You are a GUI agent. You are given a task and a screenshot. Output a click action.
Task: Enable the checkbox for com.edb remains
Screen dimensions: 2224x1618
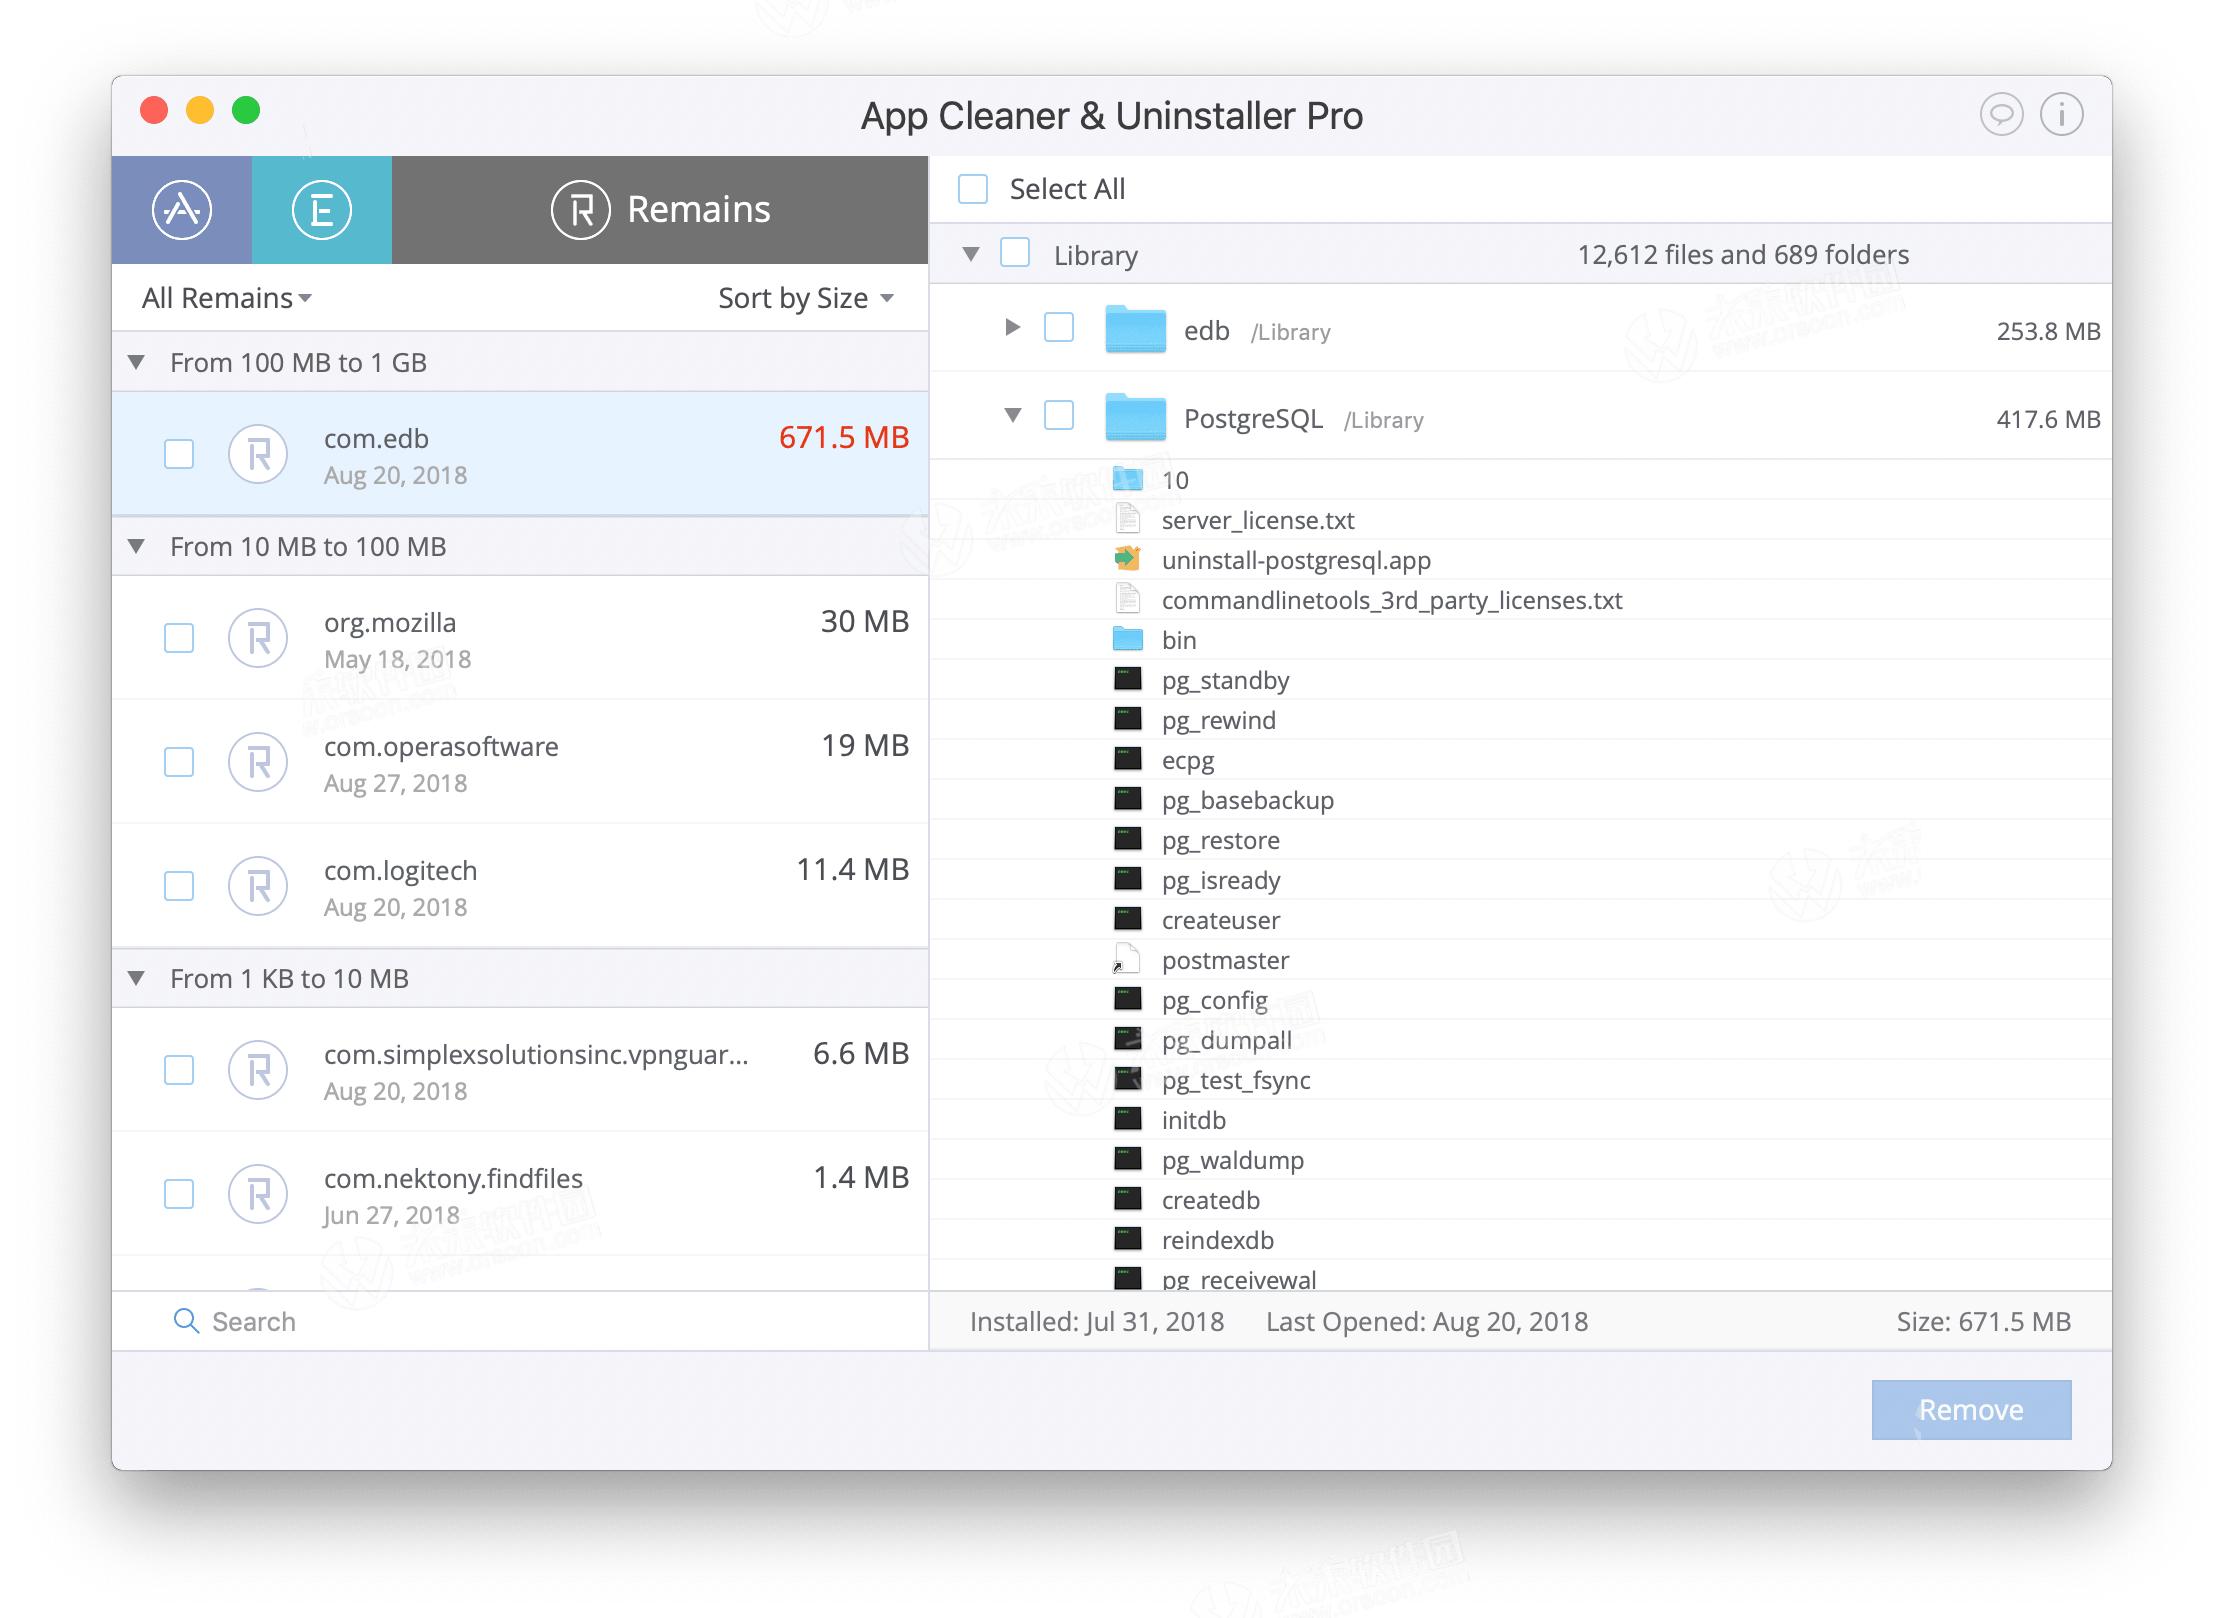click(x=180, y=453)
